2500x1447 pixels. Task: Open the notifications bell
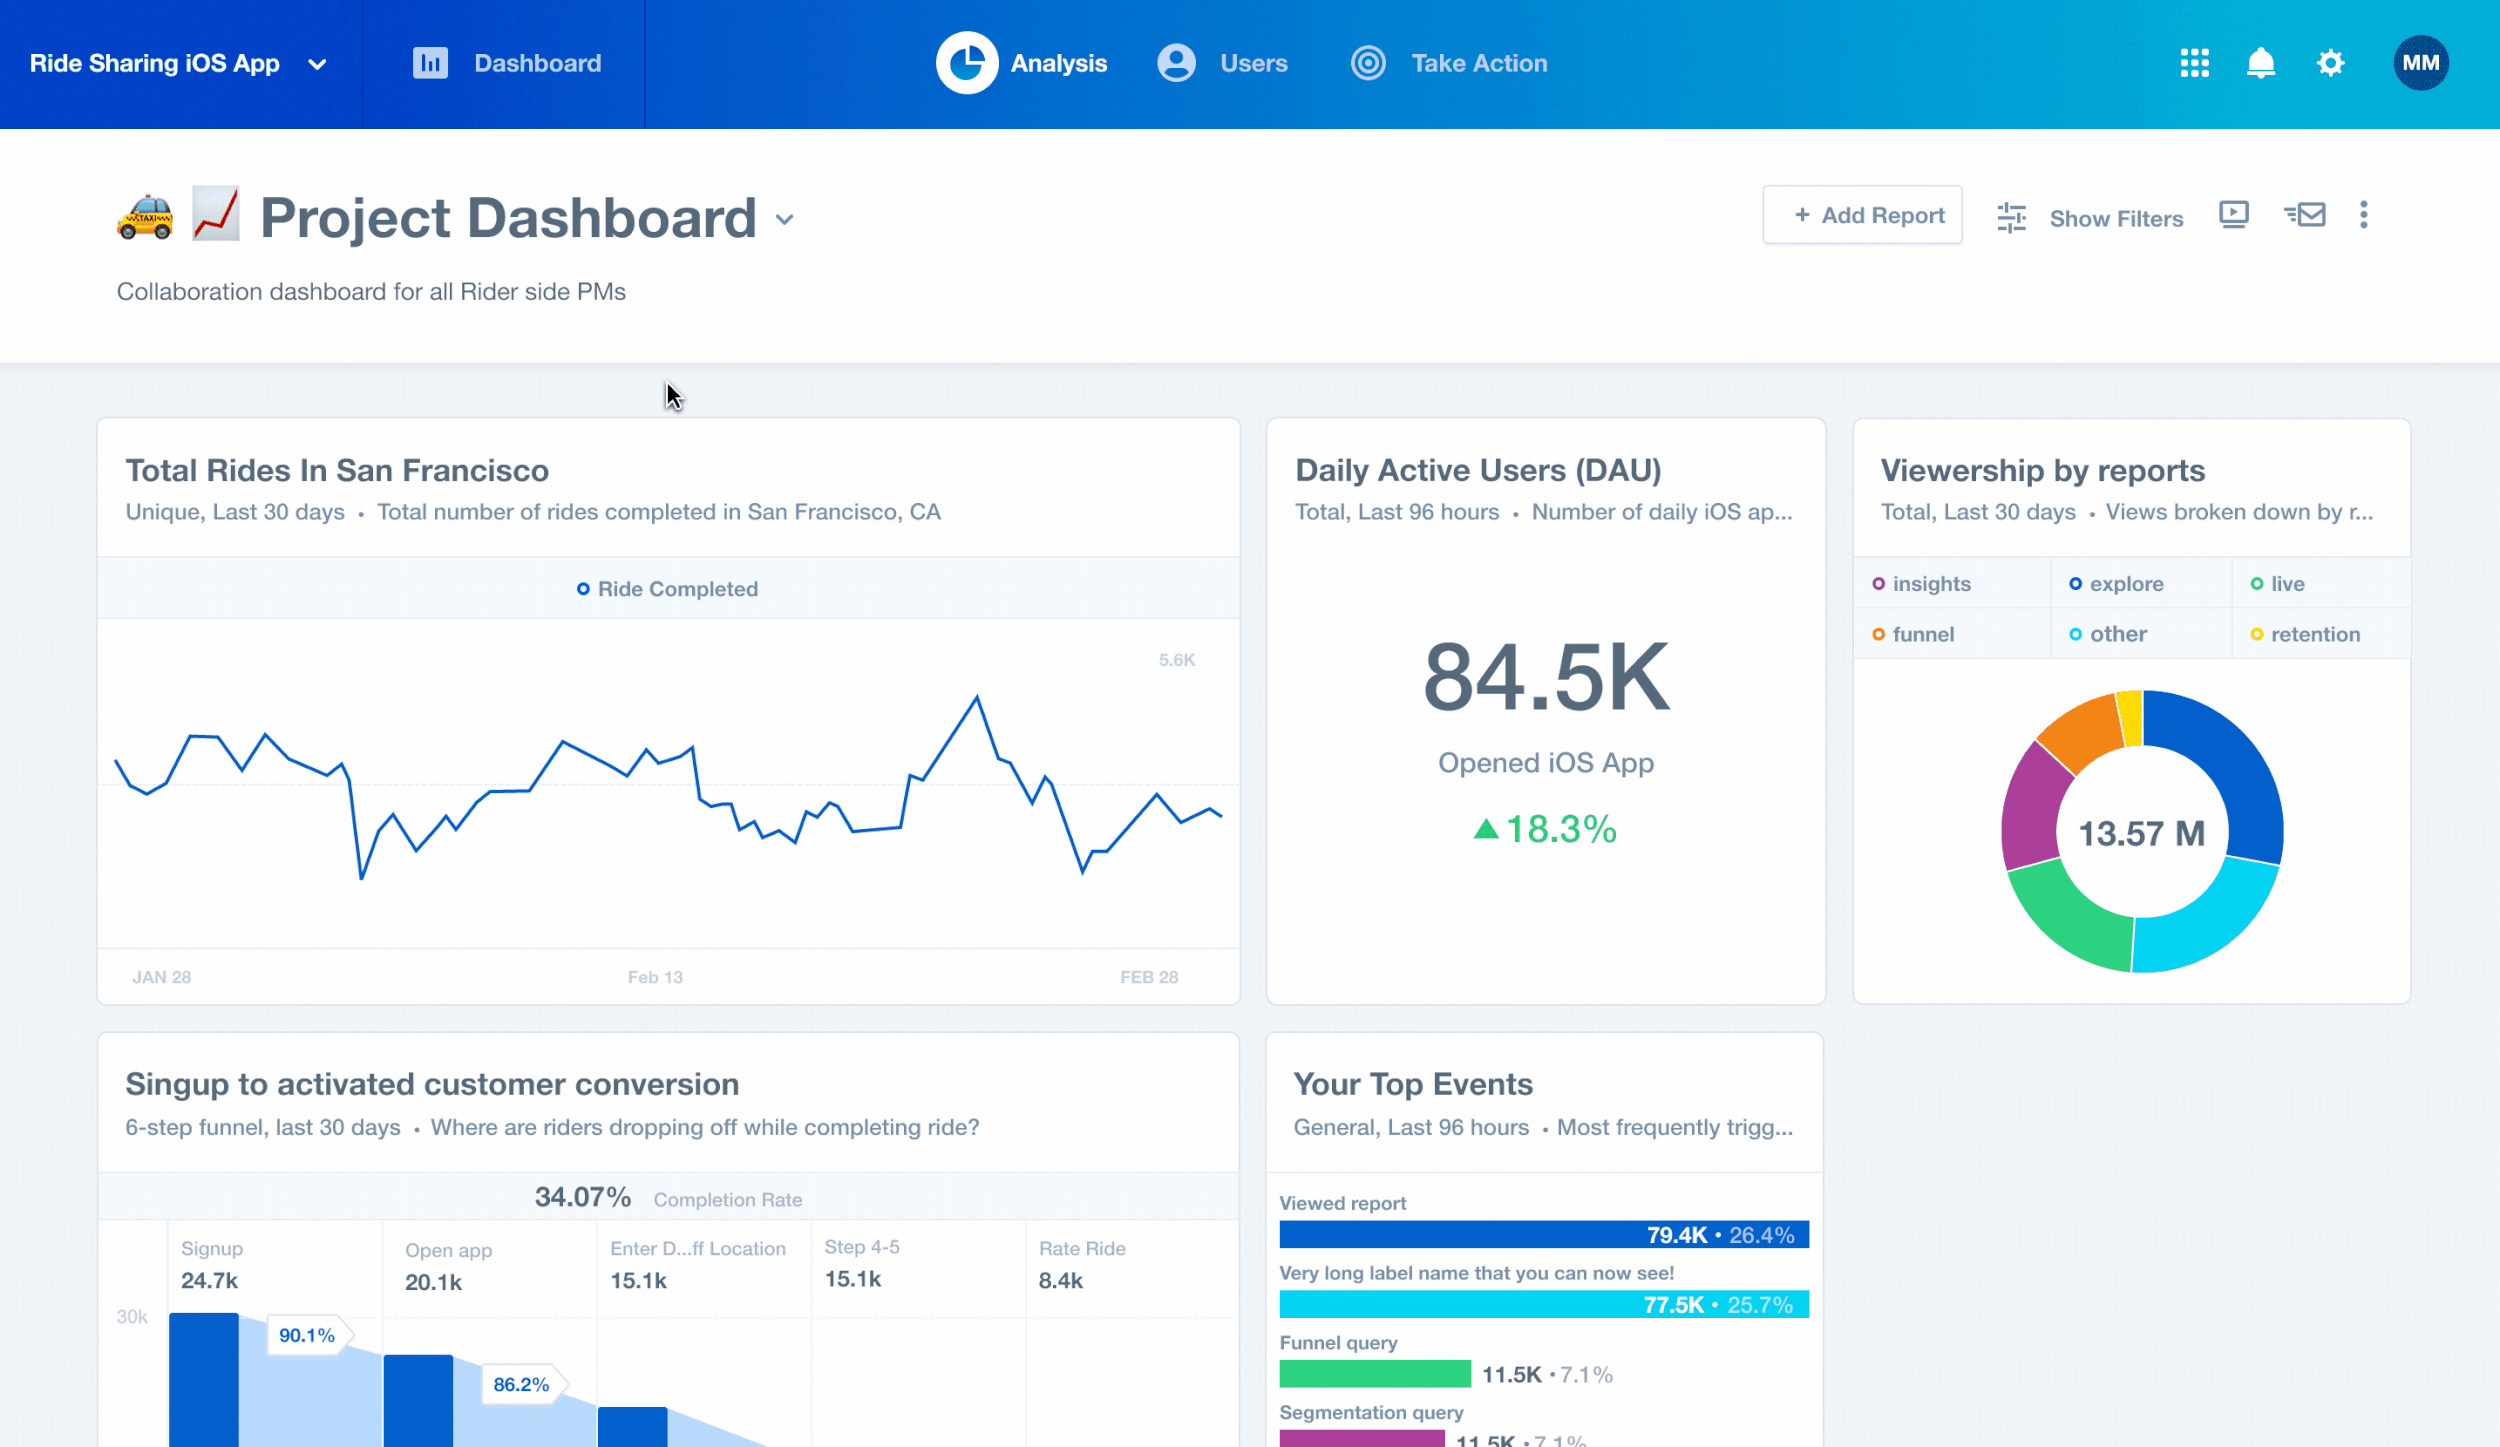coord(2261,63)
